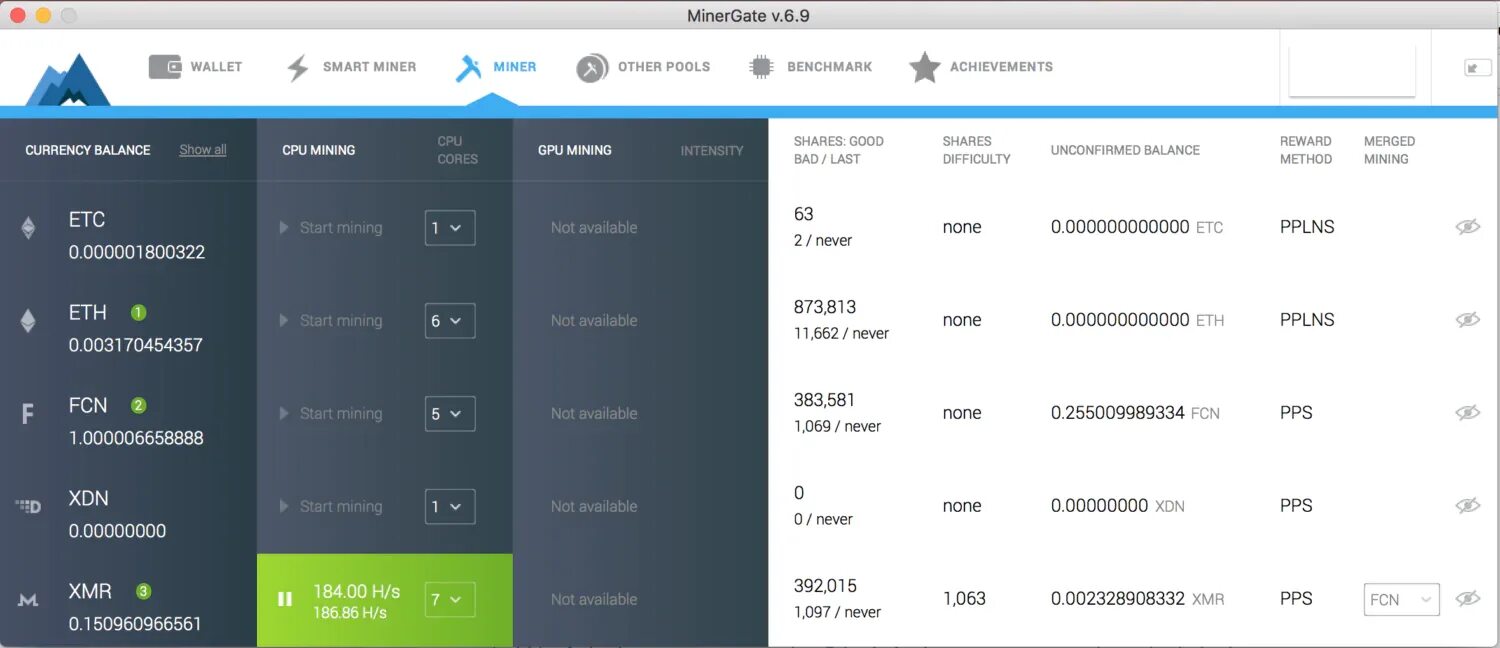The image size is (1500, 648).
Task: Click the Unconfirmed Balance column header
Action: (x=1125, y=150)
